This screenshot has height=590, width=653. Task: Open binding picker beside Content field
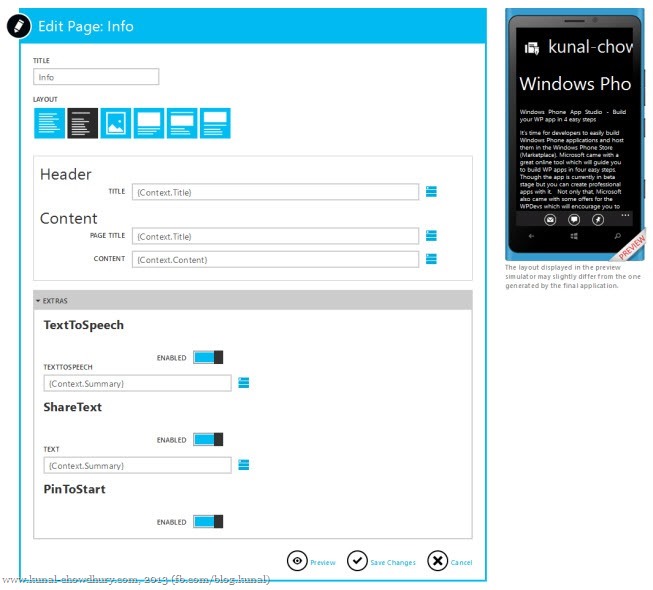point(431,259)
